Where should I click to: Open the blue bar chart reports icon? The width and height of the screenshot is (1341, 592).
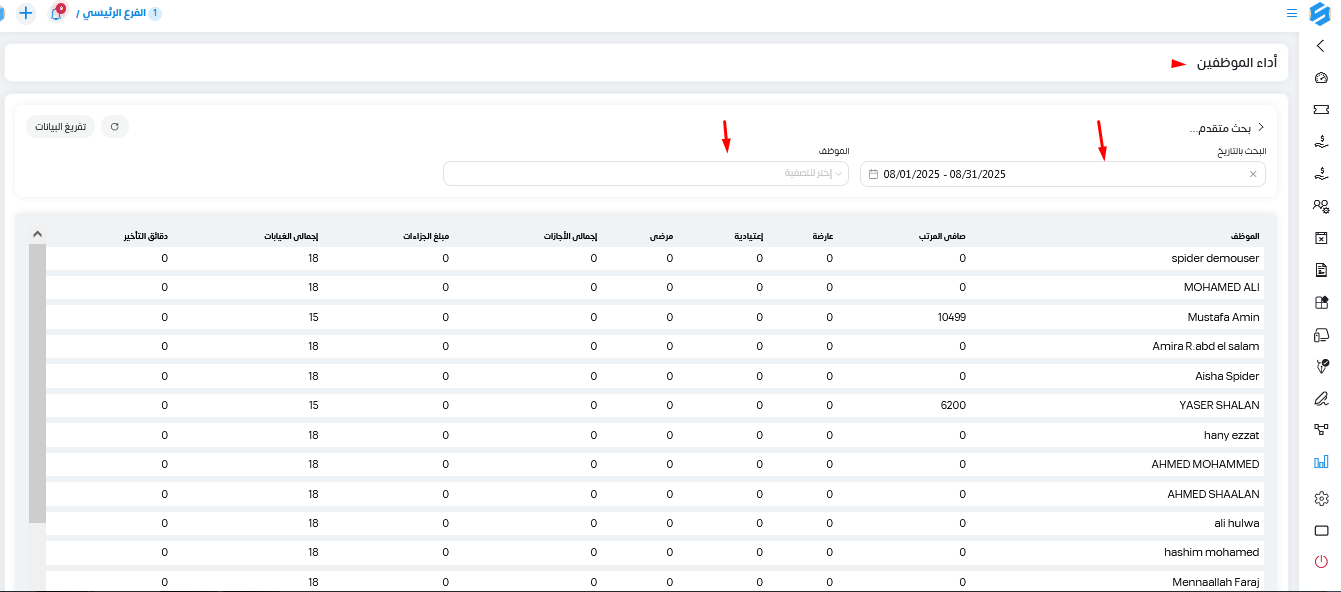pyautogui.click(x=1321, y=462)
